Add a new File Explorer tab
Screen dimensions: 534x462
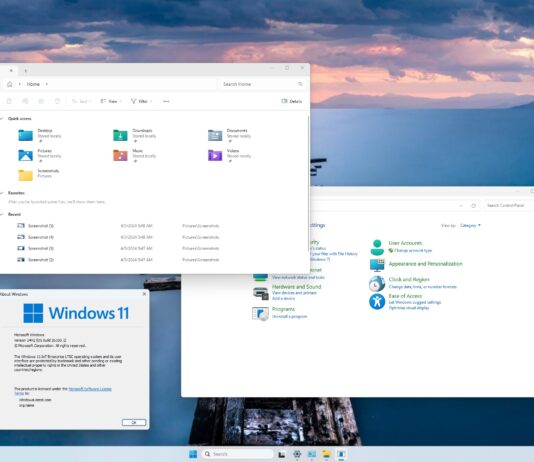(26, 71)
